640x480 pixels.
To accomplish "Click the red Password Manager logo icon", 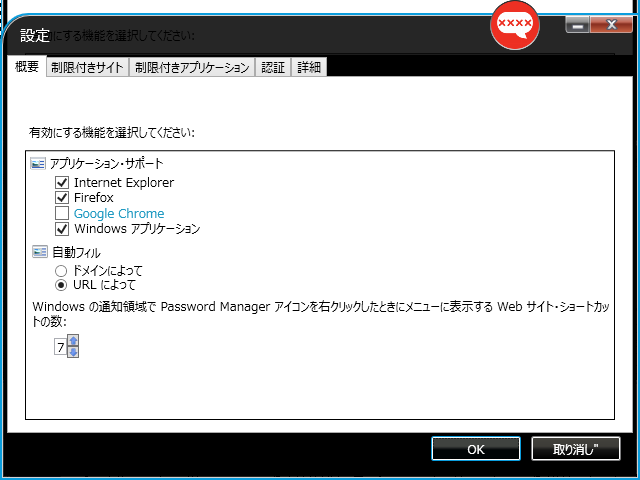I will point(515,25).
